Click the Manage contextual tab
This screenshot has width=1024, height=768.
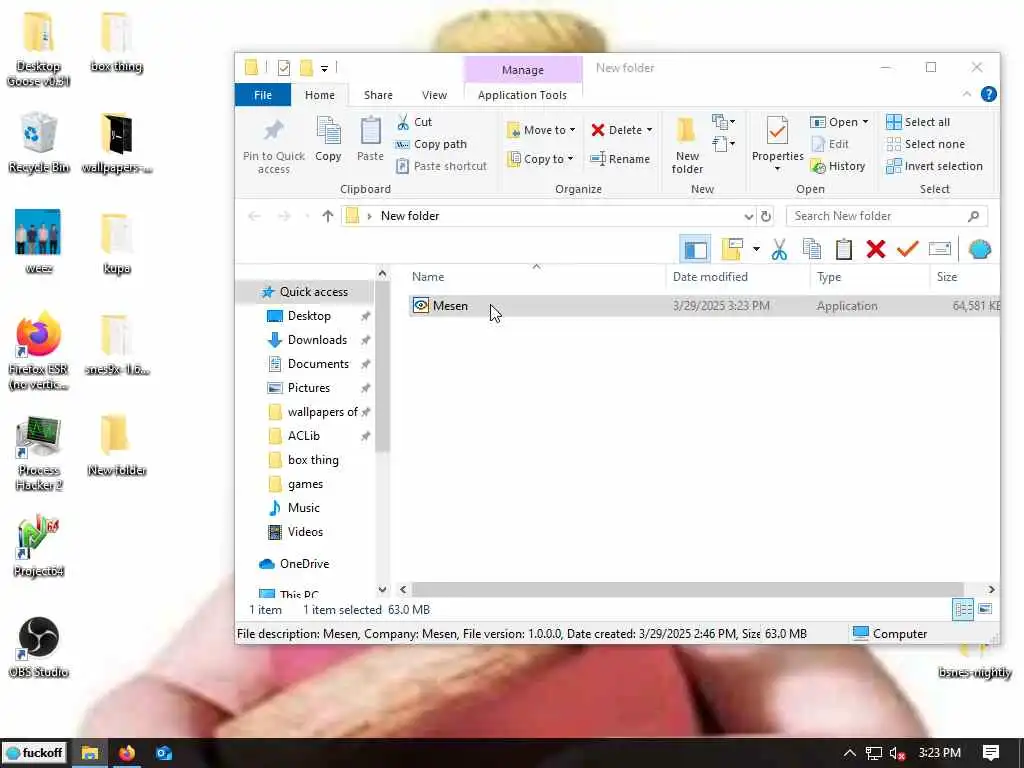(x=522, y=70)
